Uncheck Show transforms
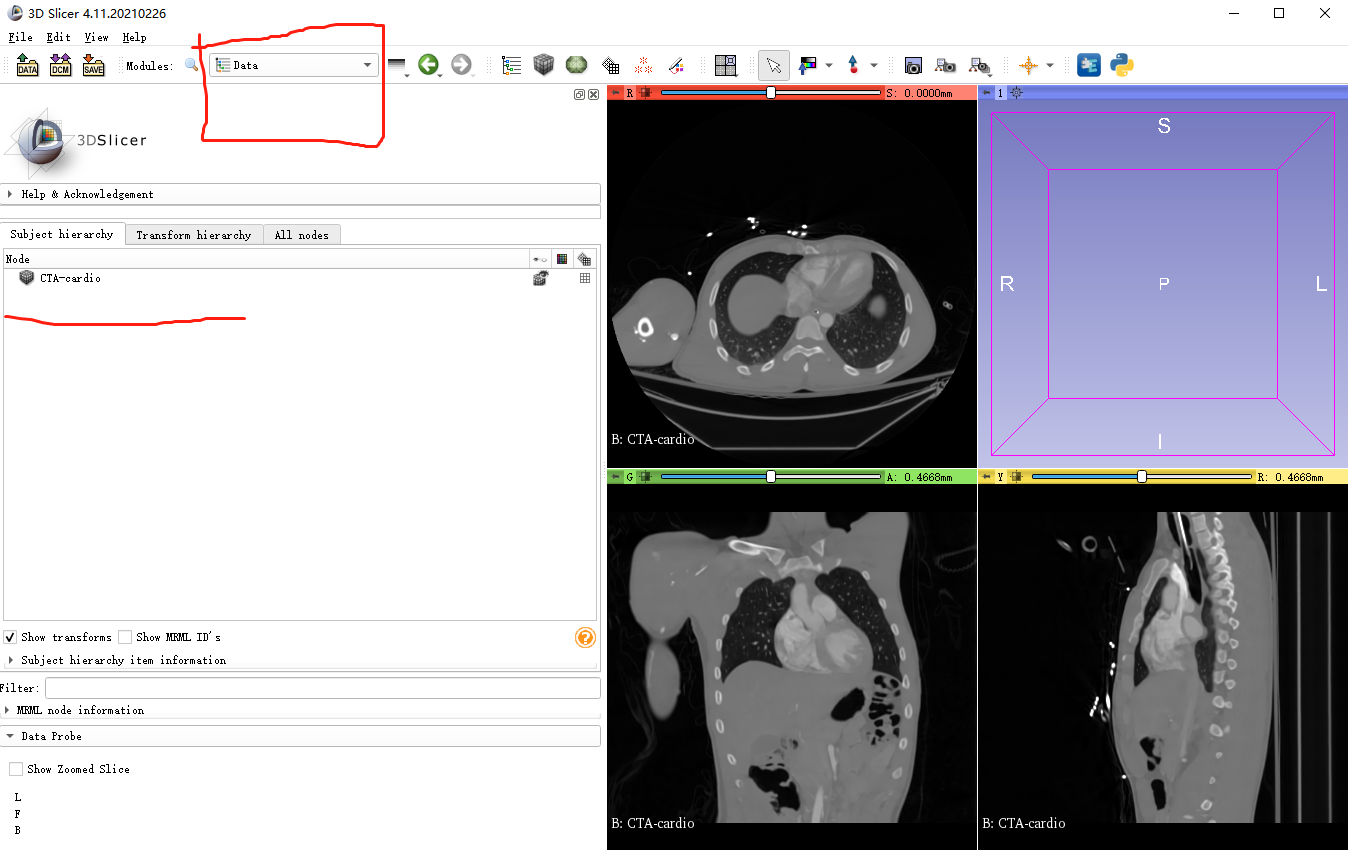The width and height of the screenshot is (1348, 850). click(x=10, y=637)
